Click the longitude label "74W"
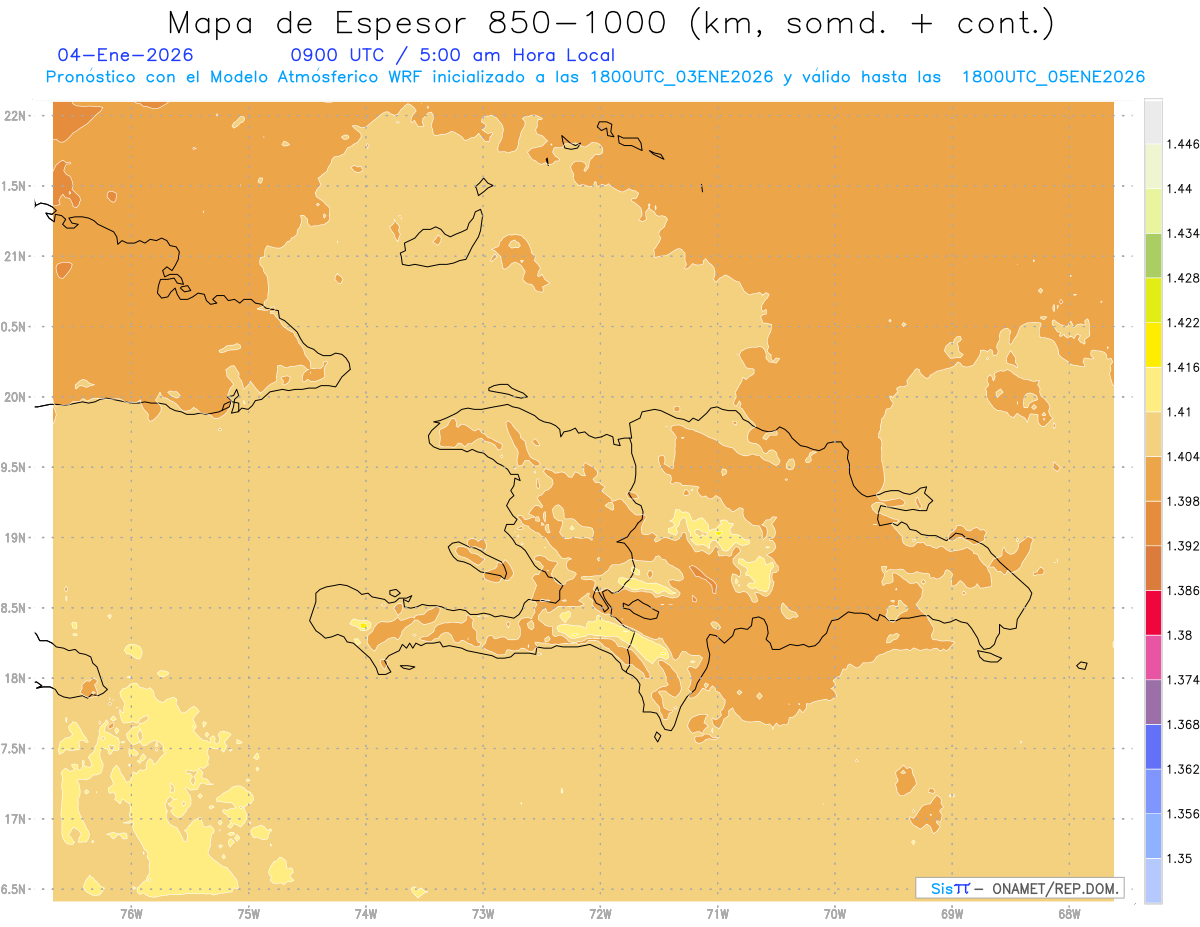The height and width of the screenshot is (927, 1200). [366, 914]
